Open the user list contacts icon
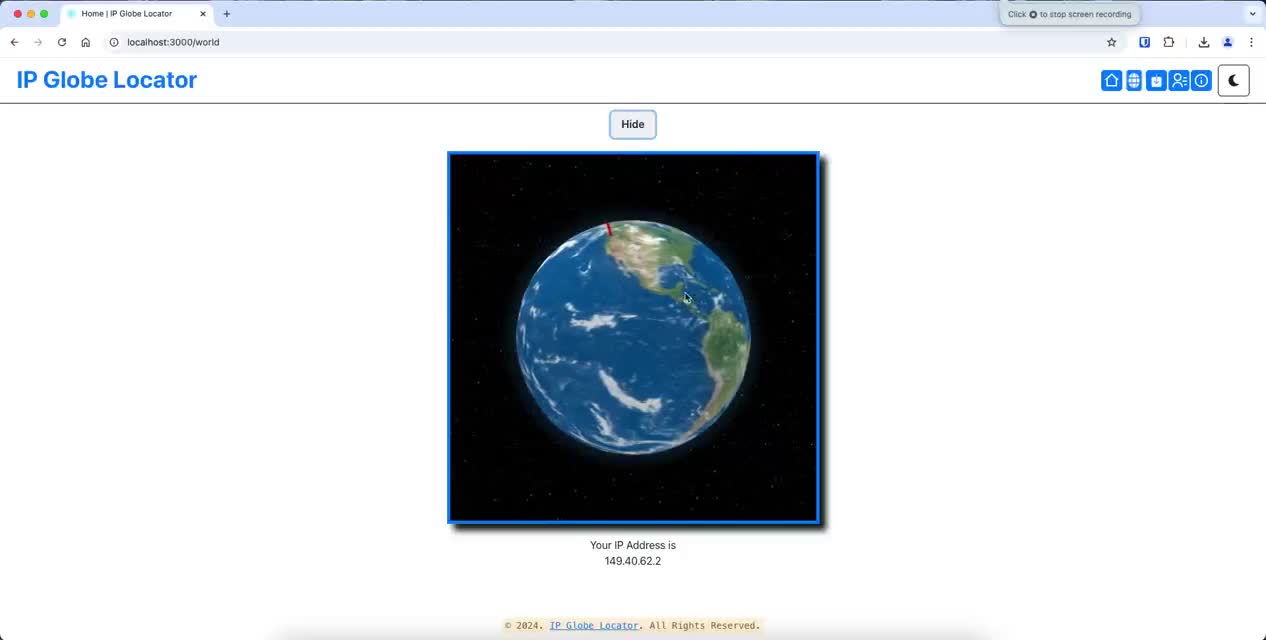The image size is (1266, 640). coord(1179,81)
